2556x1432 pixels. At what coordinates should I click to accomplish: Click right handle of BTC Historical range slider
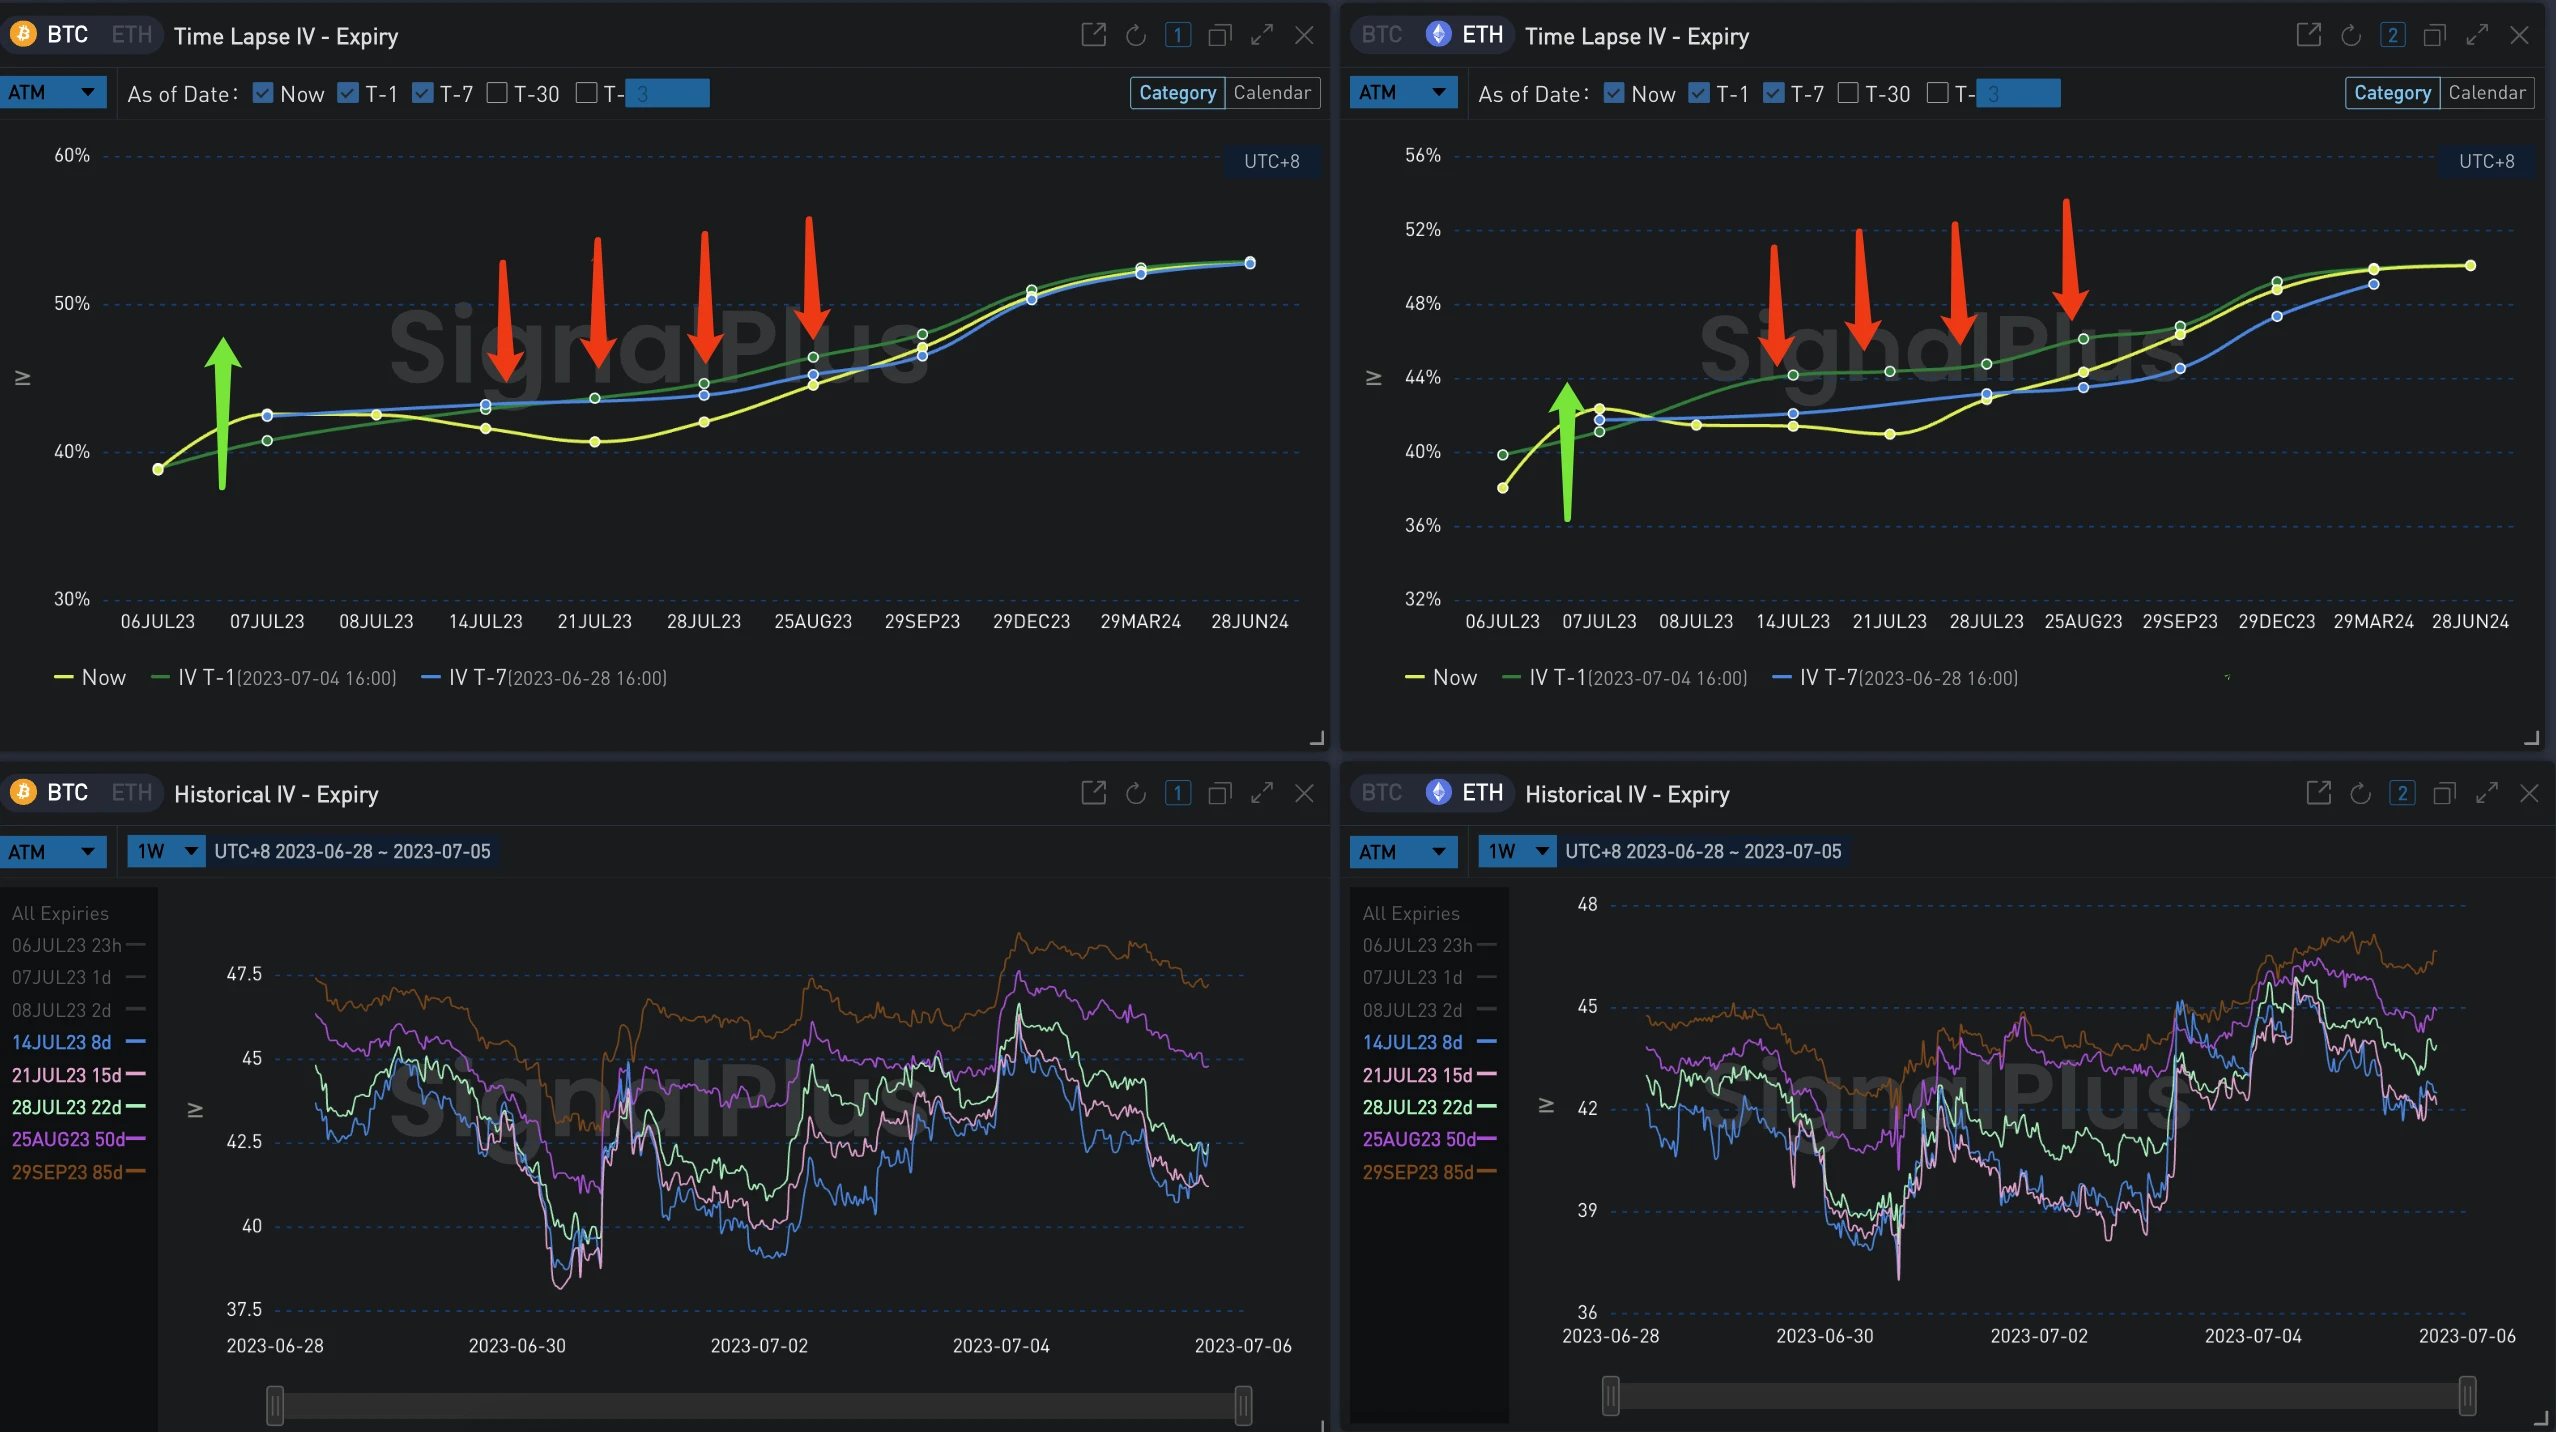pos(1243,1405)
